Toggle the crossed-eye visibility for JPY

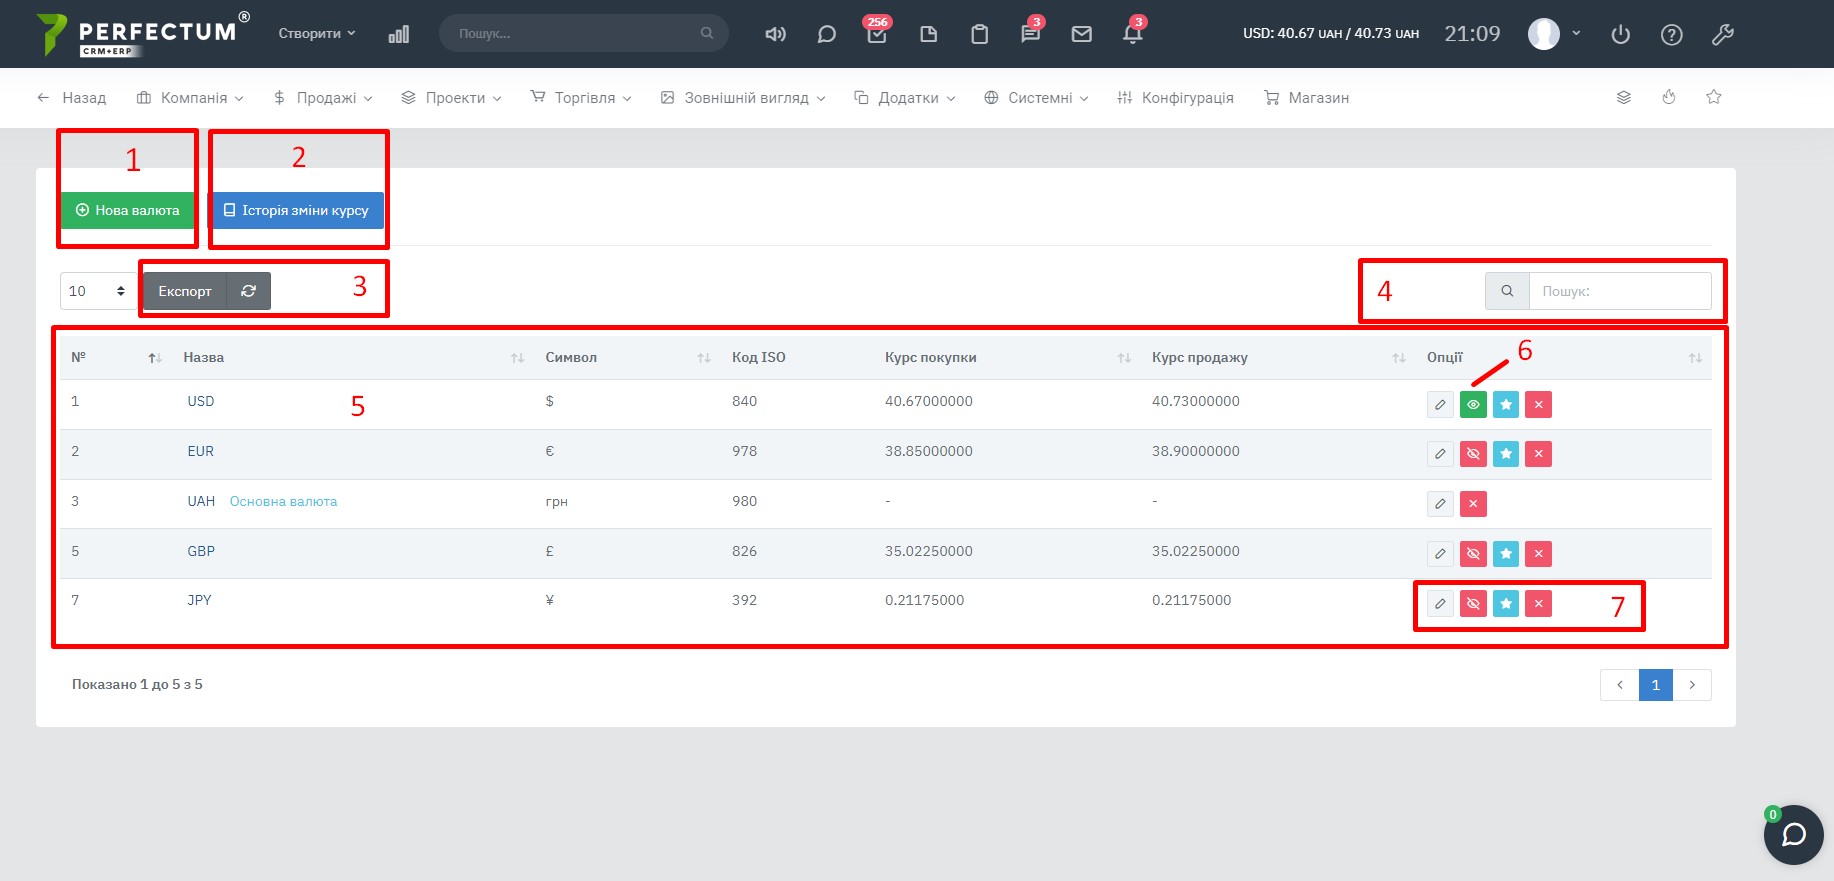pyautogui.click(x=1473, y=604)
